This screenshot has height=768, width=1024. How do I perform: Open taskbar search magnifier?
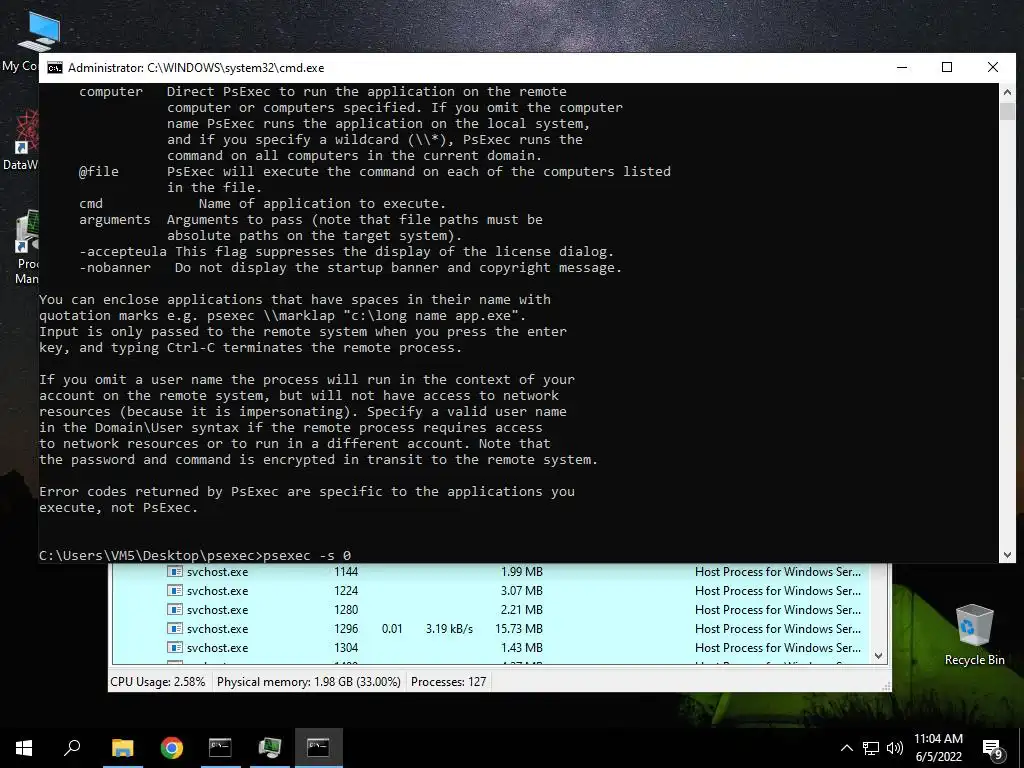tap(72, 748)
